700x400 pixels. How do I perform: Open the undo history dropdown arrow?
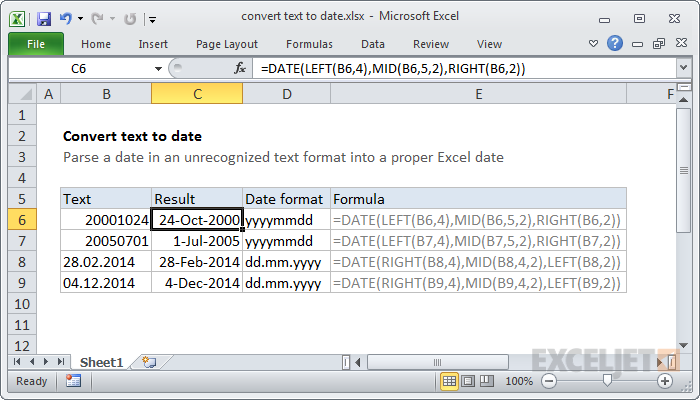(80, 19)
